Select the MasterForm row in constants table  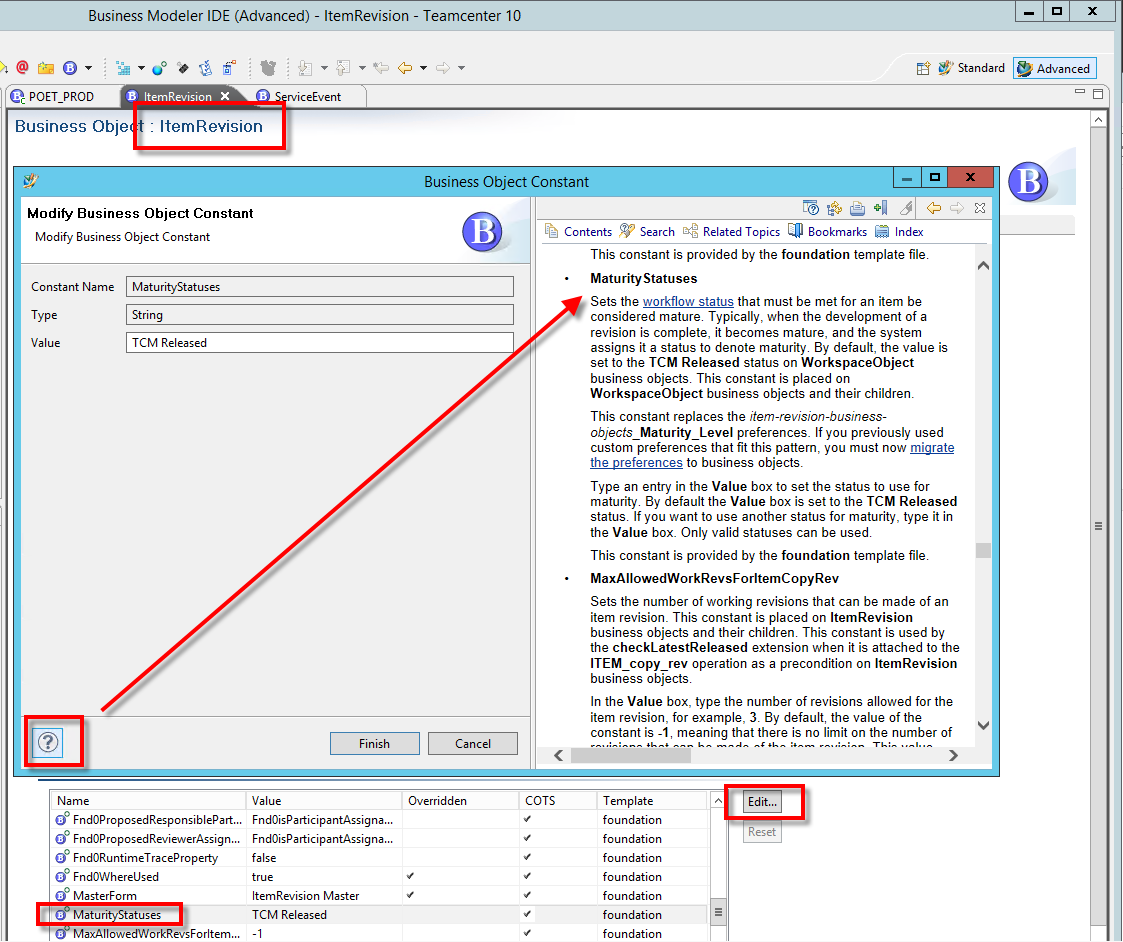click(x=380, y=895)
